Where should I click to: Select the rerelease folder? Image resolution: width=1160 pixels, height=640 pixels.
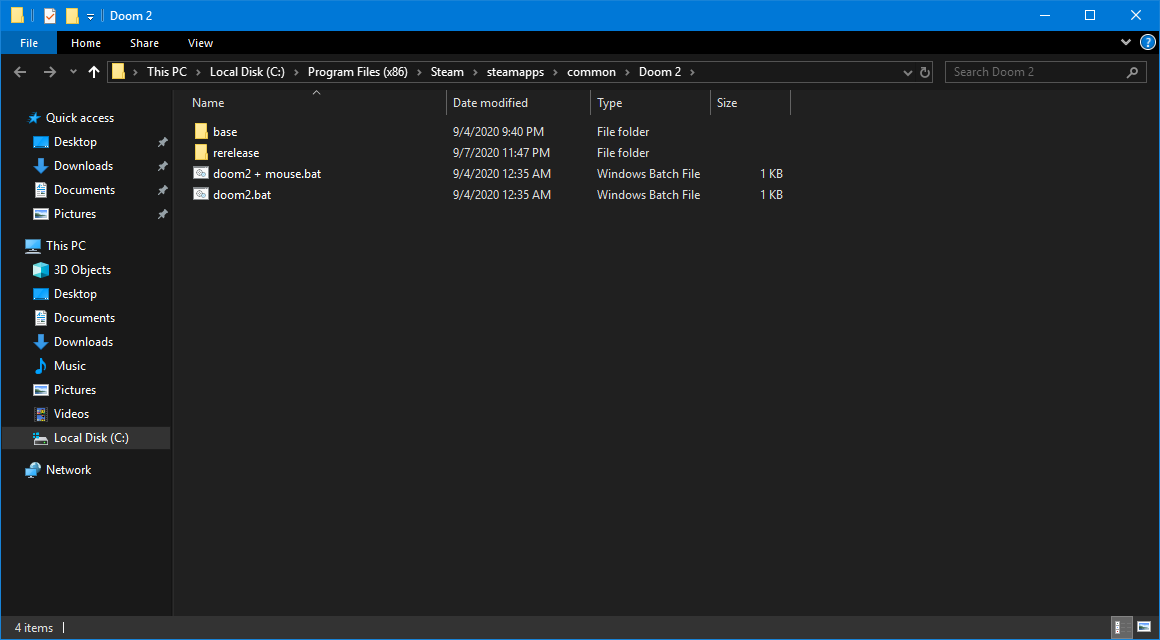coord(235,152)
